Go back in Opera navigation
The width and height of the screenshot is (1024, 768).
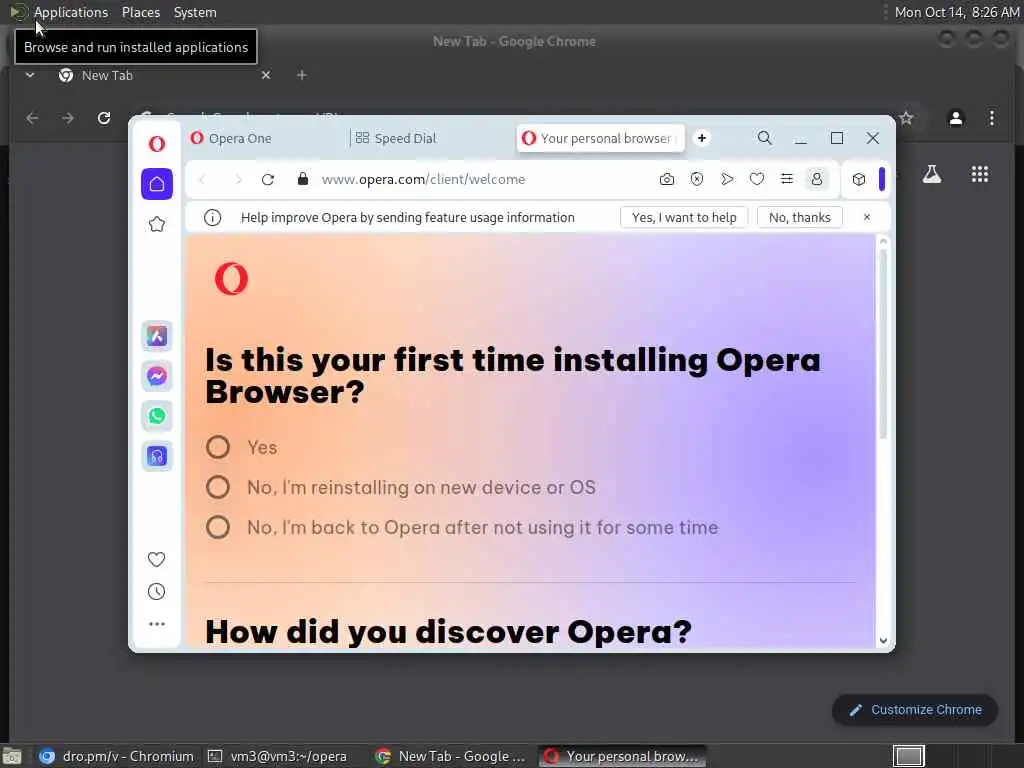(202, 180)
